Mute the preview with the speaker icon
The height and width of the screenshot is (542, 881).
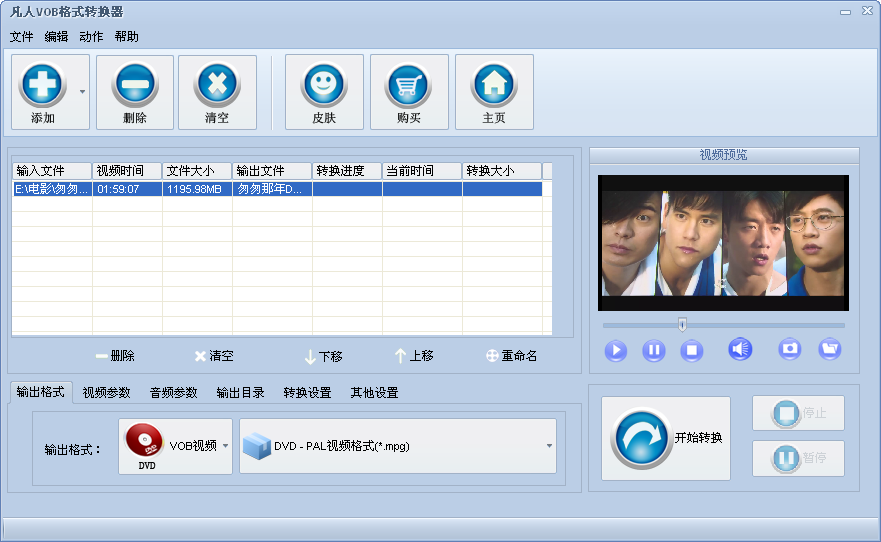tap(740, 349)
